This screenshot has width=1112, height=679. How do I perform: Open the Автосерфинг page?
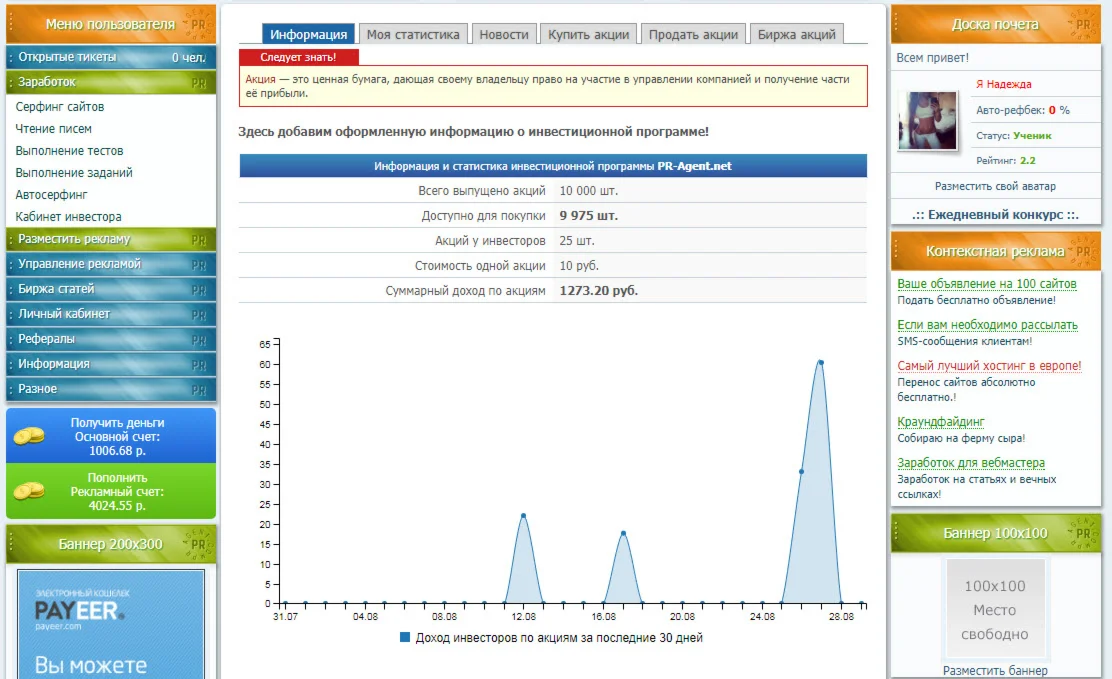coord(51,194)
